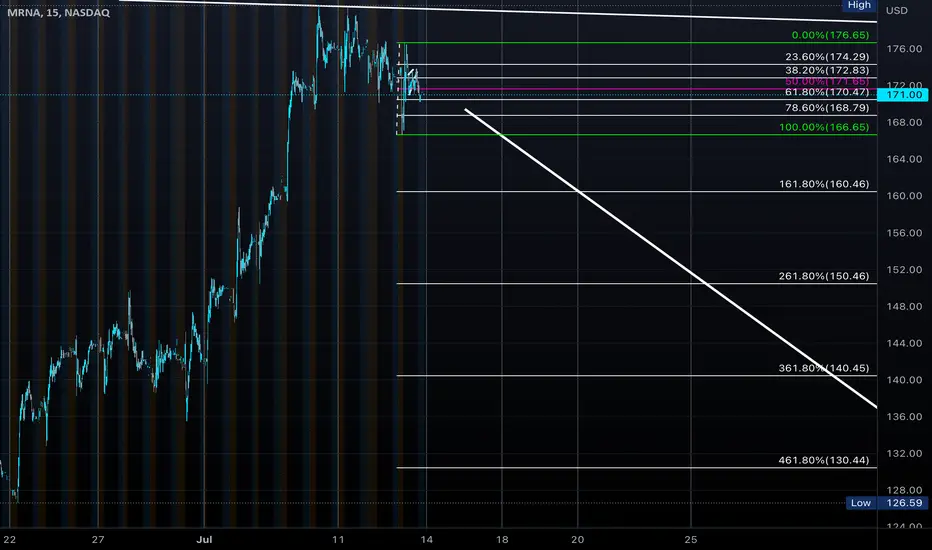Click the 132.00 price axis value
The image size is (932, 550).
pyautogui.click(x=904, y=454)
